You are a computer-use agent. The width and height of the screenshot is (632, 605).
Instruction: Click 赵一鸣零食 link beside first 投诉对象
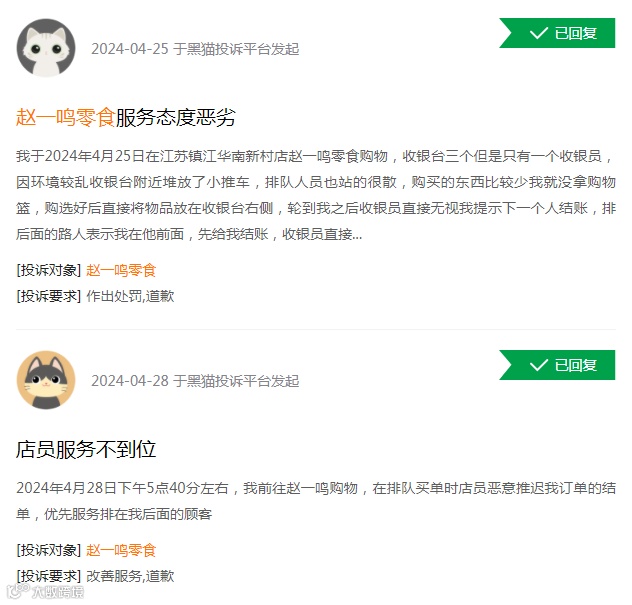(x=121, y=270)
